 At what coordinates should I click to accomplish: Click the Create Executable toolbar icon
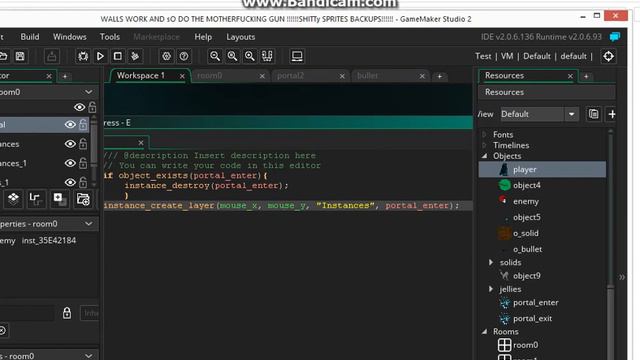point(52,56)
